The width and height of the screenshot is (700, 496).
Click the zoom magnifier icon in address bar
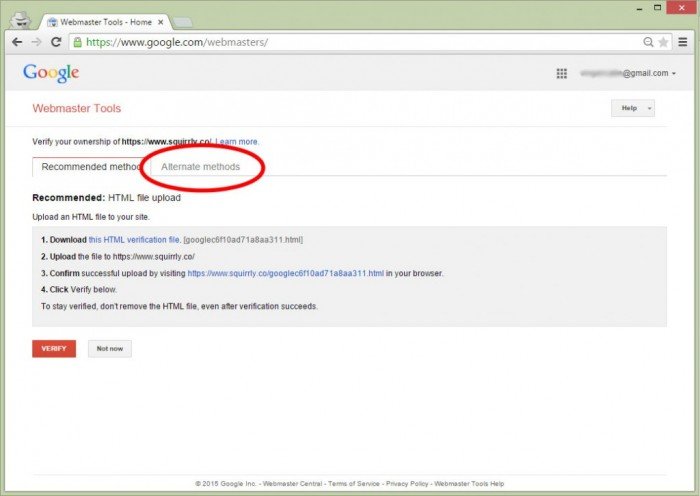(648, 43)
